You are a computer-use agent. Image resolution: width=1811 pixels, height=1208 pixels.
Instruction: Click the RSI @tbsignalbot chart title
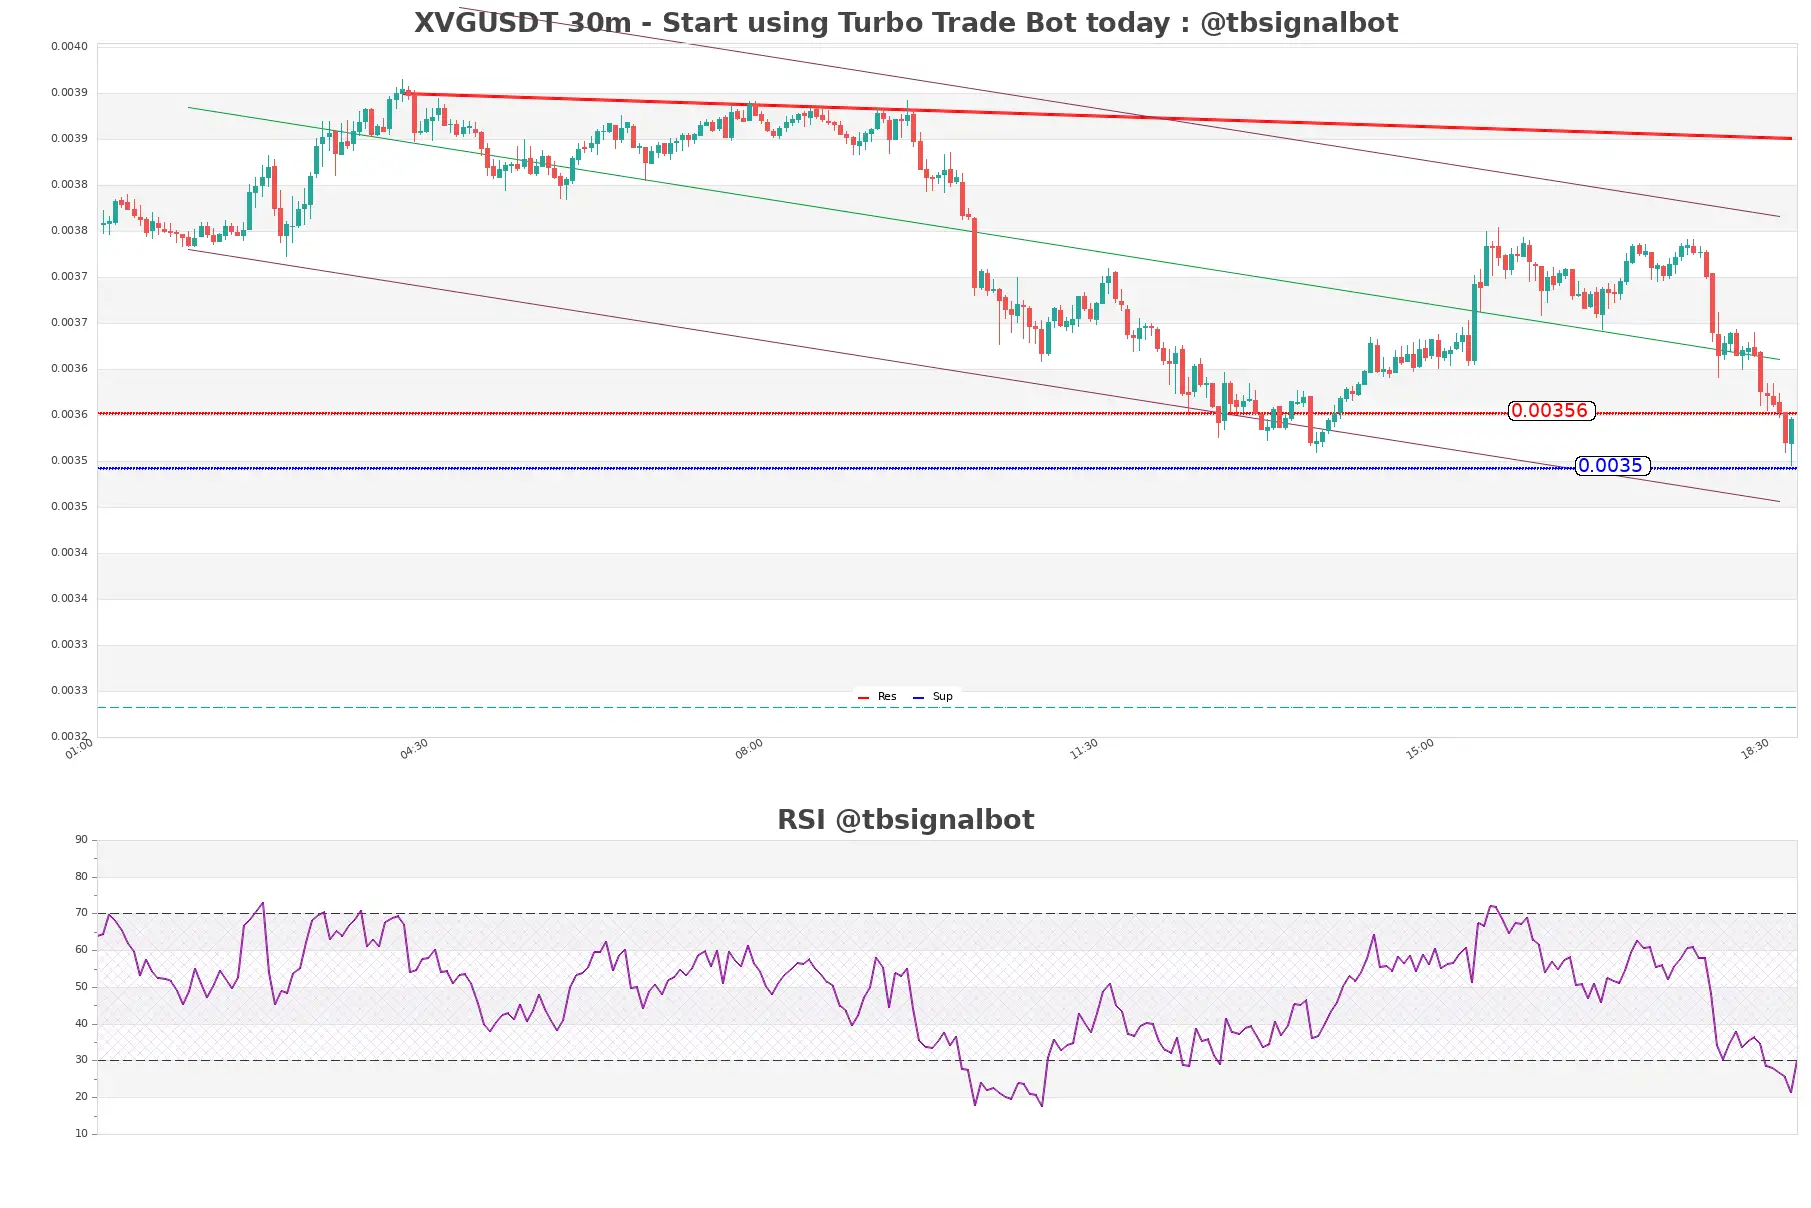pos(906,820)
